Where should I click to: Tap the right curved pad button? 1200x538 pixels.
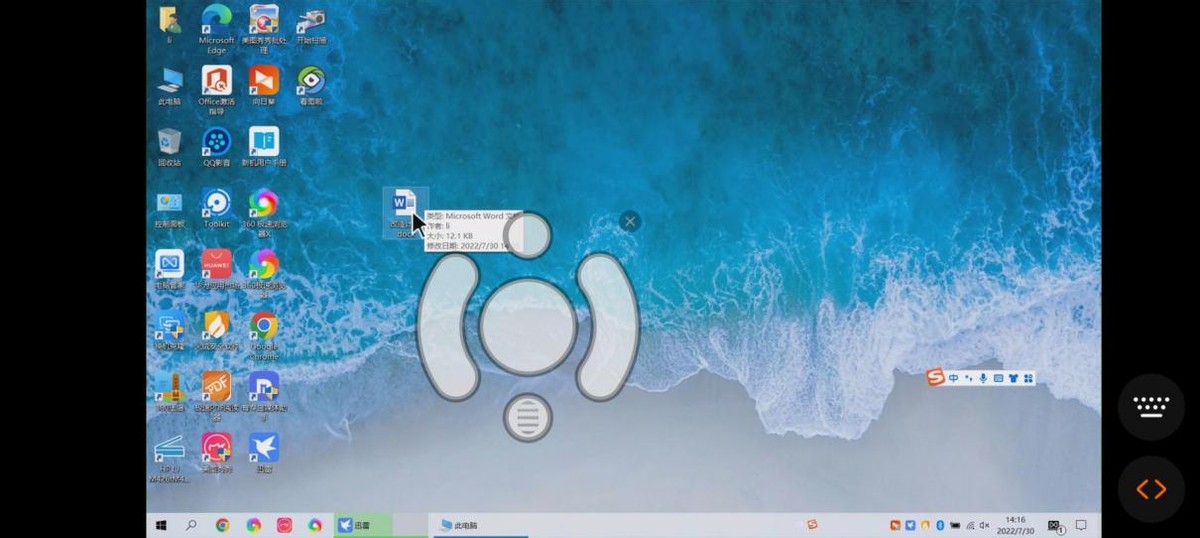608,327
